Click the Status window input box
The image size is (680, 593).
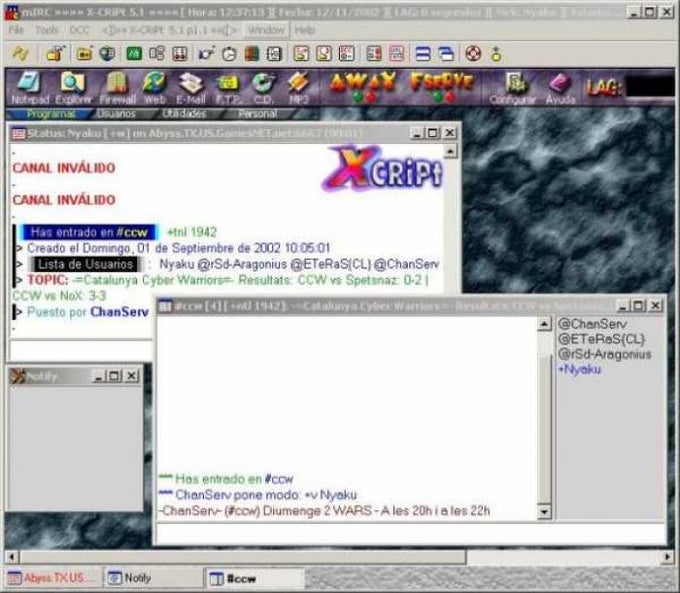click(82, 350)
